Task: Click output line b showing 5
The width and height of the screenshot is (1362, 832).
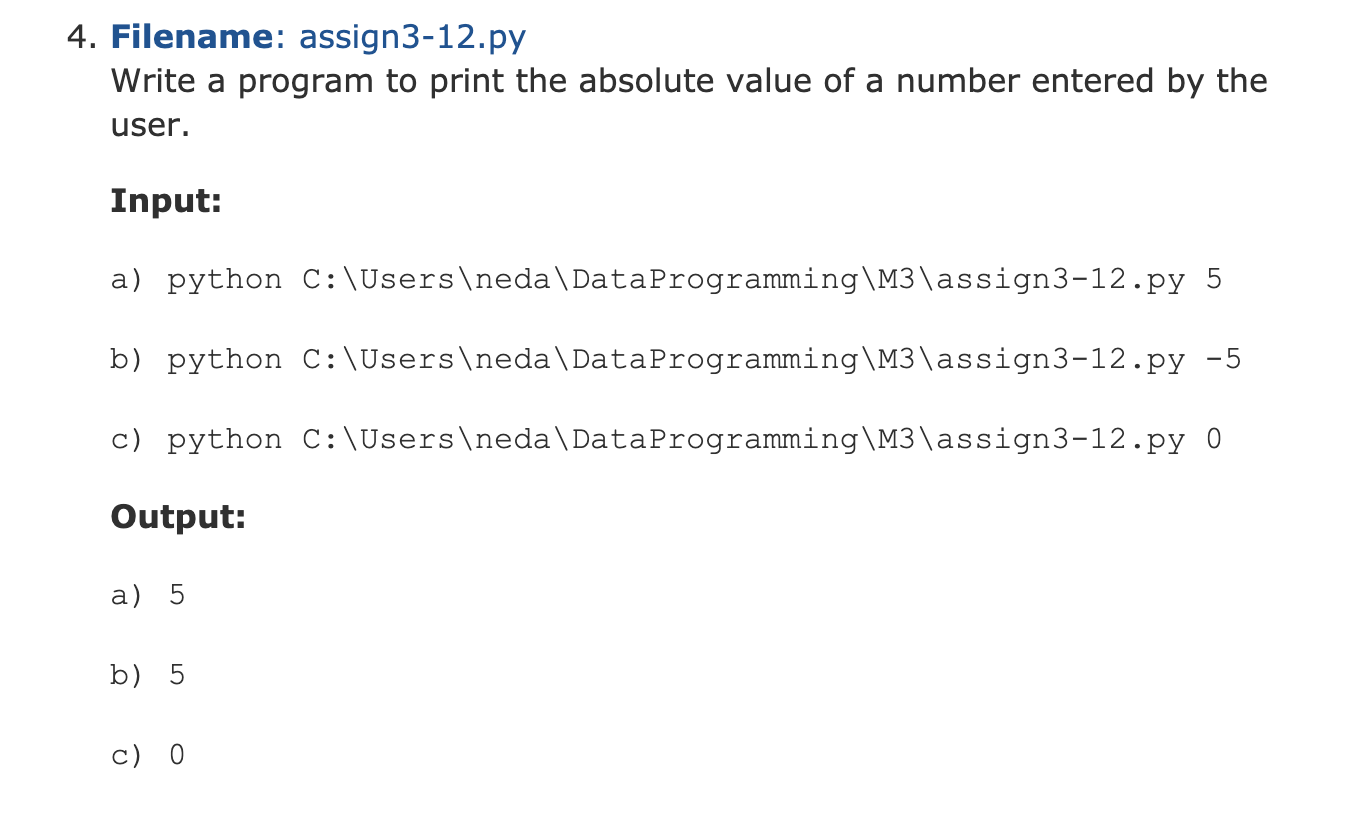Action: (x=148, y=676)
